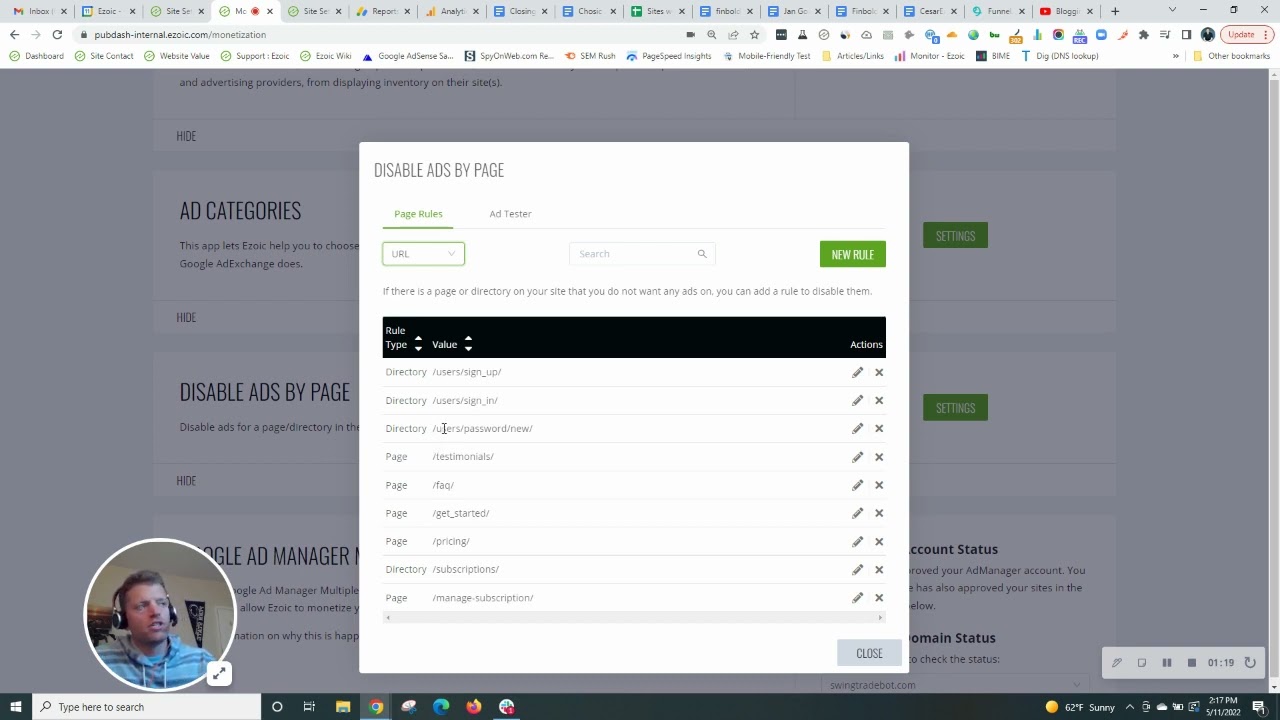Open the PageSpeed Insights bookmark

pyautogui.click(x=669, y=56)
